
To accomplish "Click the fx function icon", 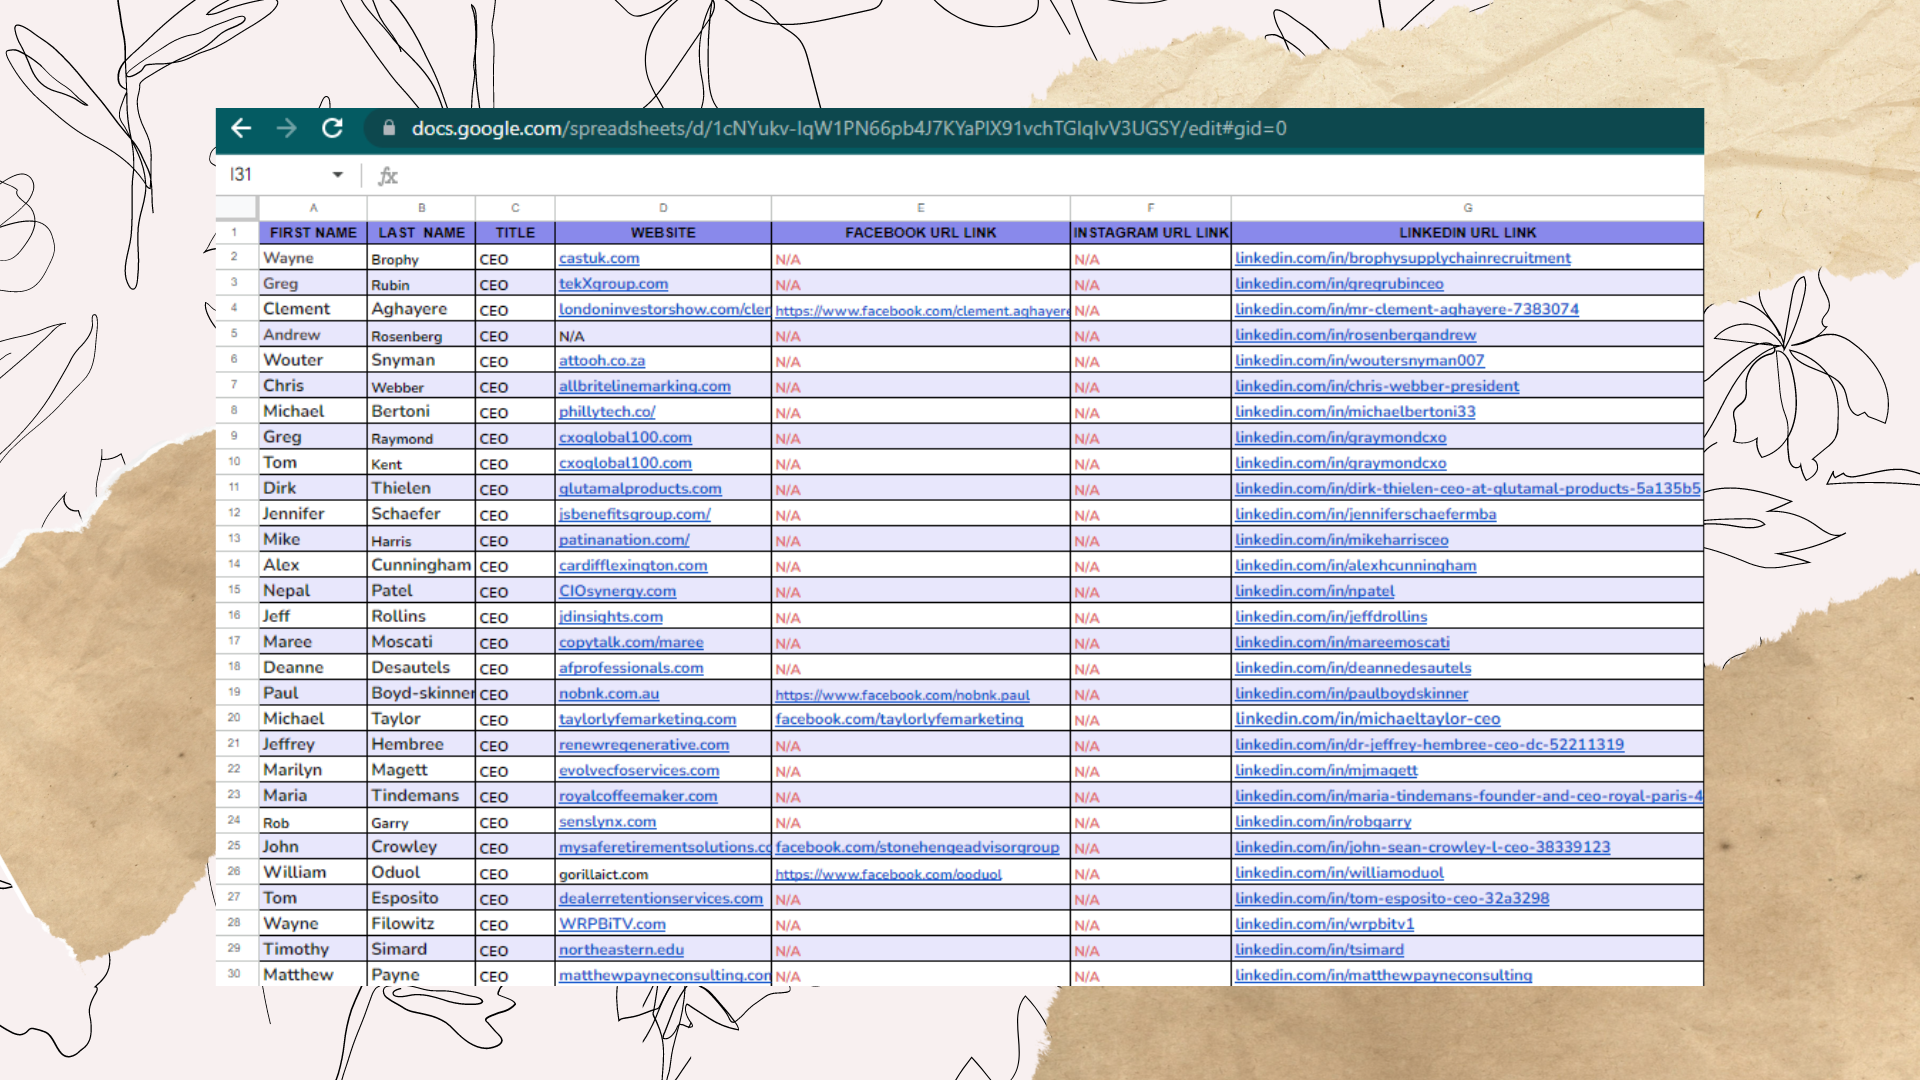I will click(x=388, y=175).
